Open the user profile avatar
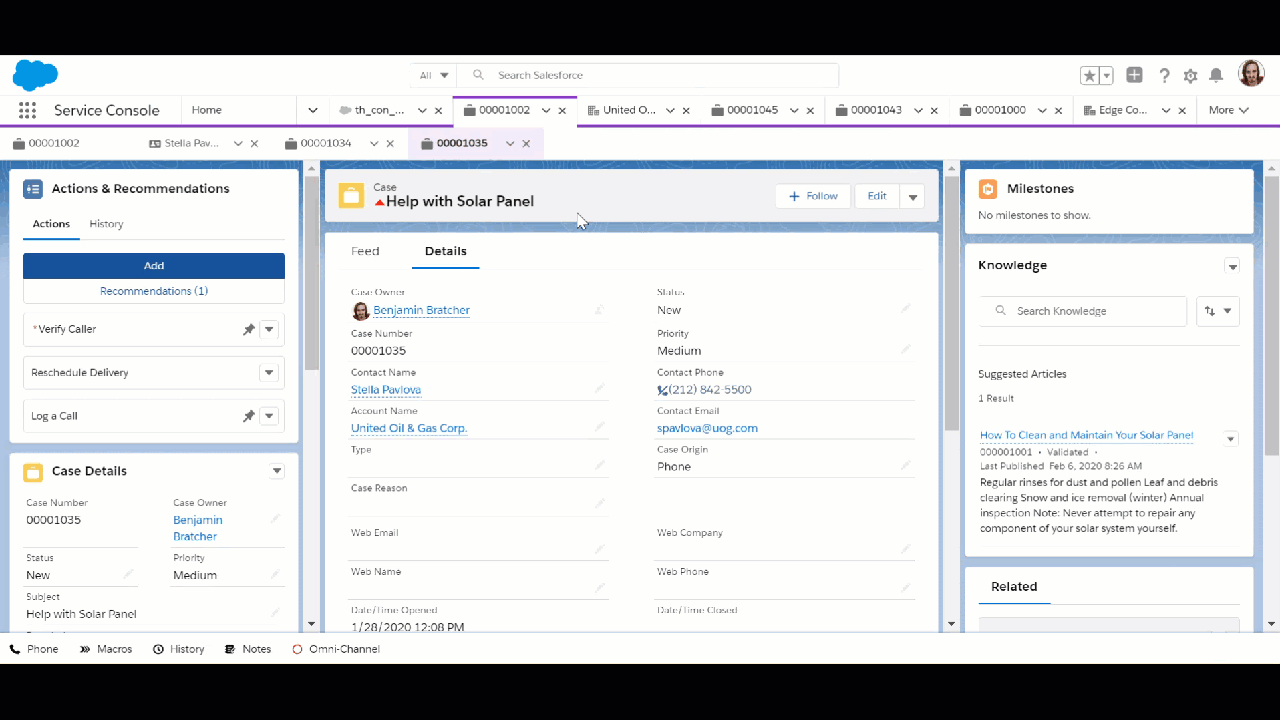1280x720 pixels. [1251, 72]
